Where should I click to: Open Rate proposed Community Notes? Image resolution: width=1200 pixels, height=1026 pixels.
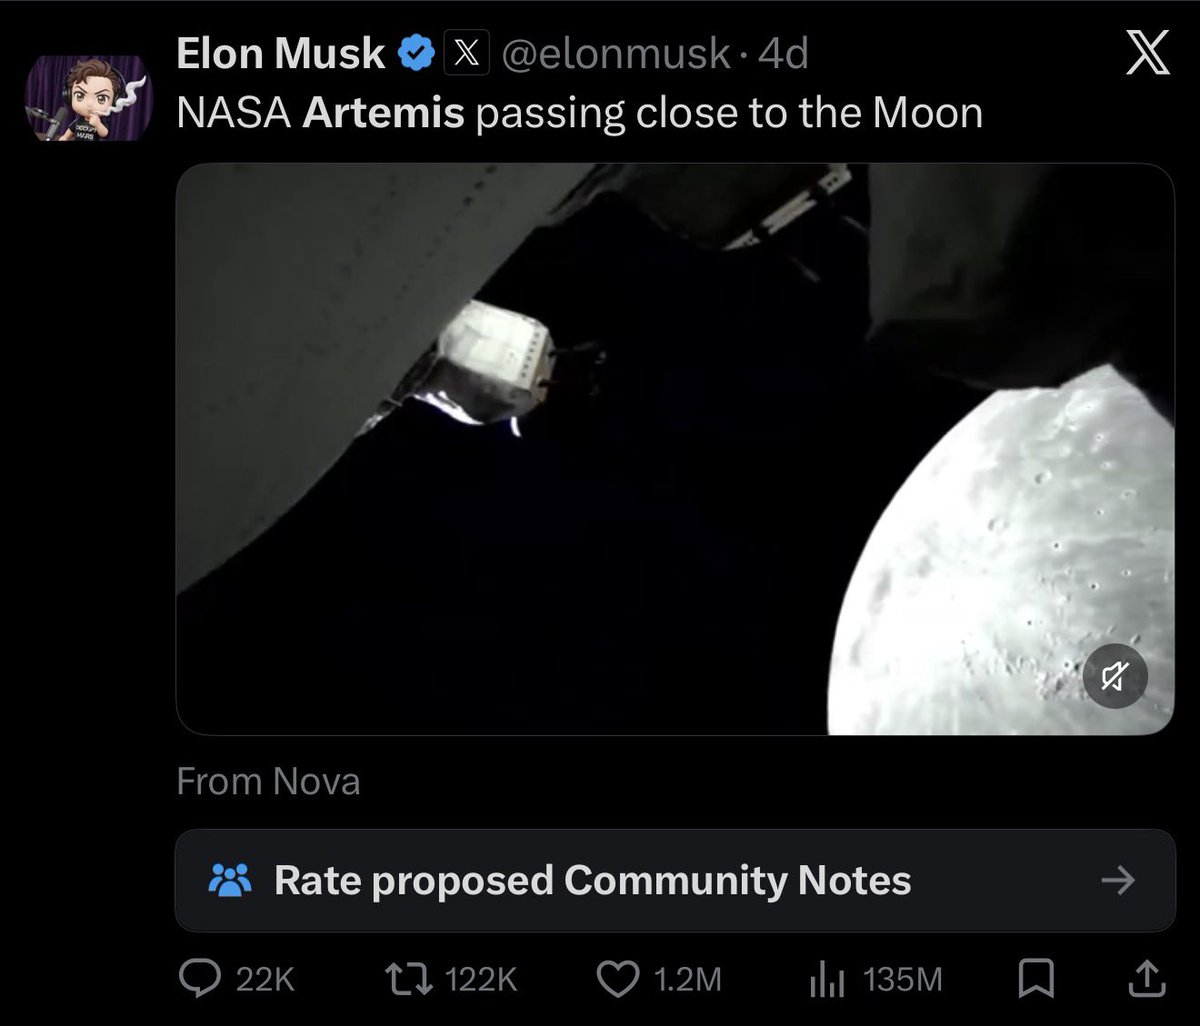point(592,881)
